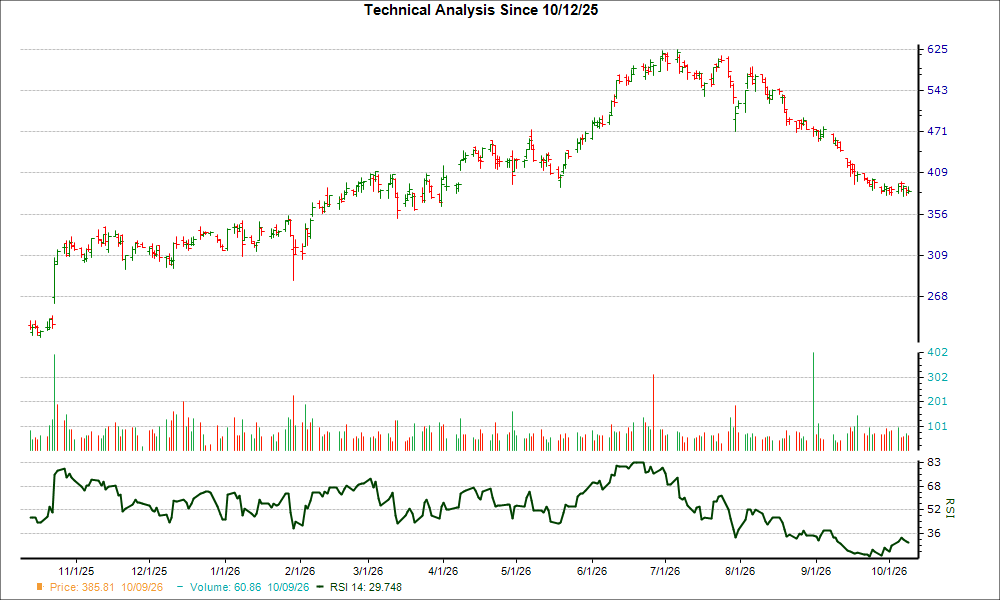Click the 1/1/26 date label
This screenshot has width=1000, height=600.
tap(225, 571)
